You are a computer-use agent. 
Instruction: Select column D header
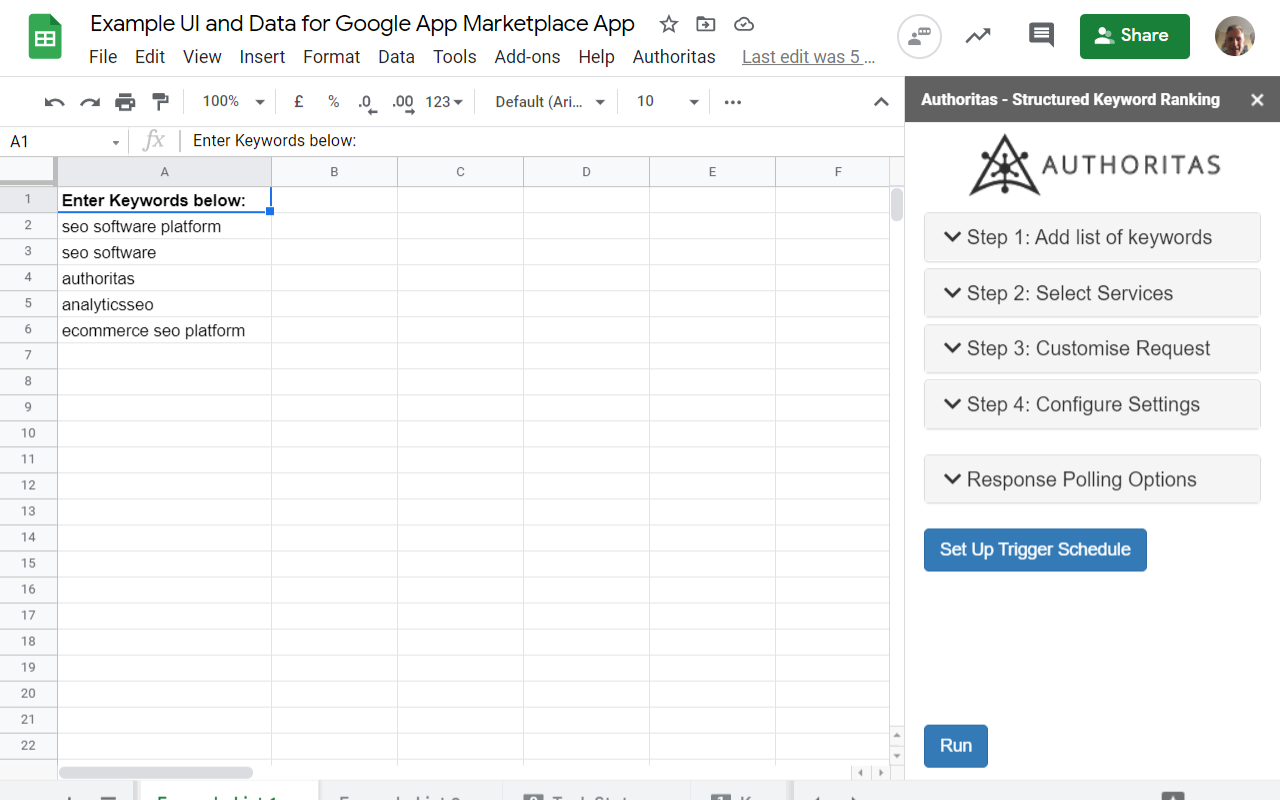click(x=587, y=172)
